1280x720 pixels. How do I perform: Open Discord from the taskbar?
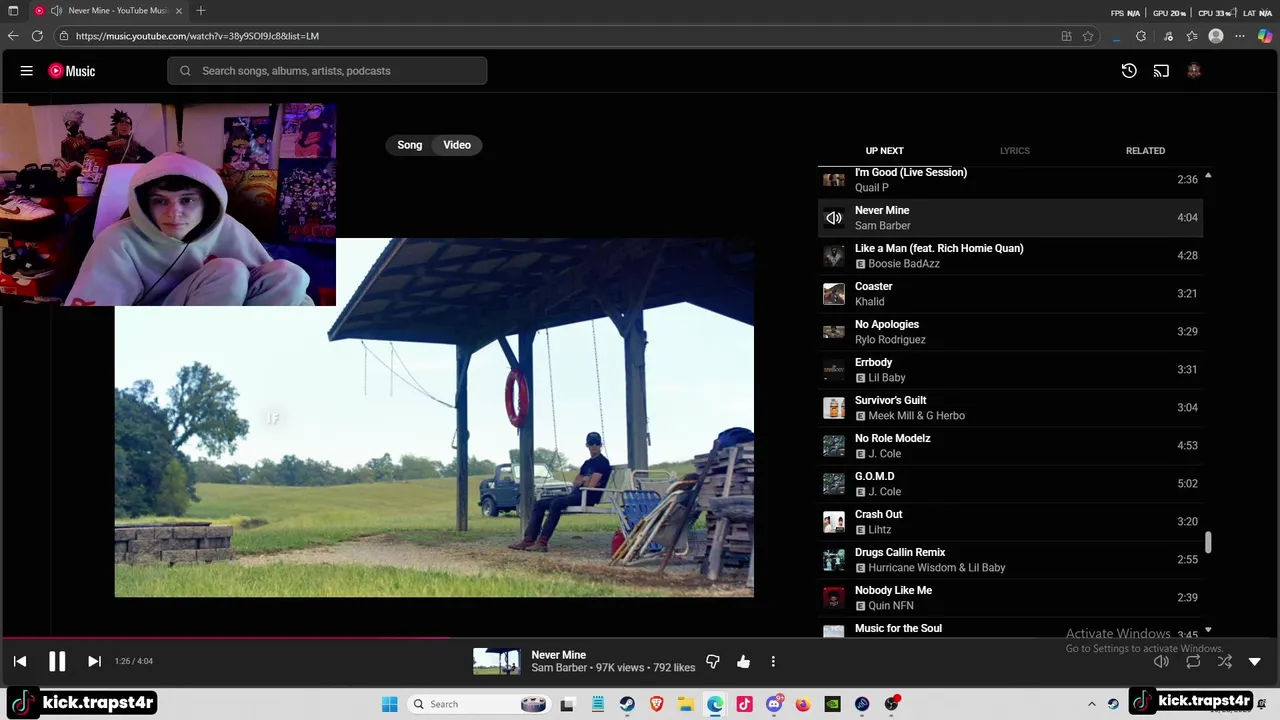point(774,704)
